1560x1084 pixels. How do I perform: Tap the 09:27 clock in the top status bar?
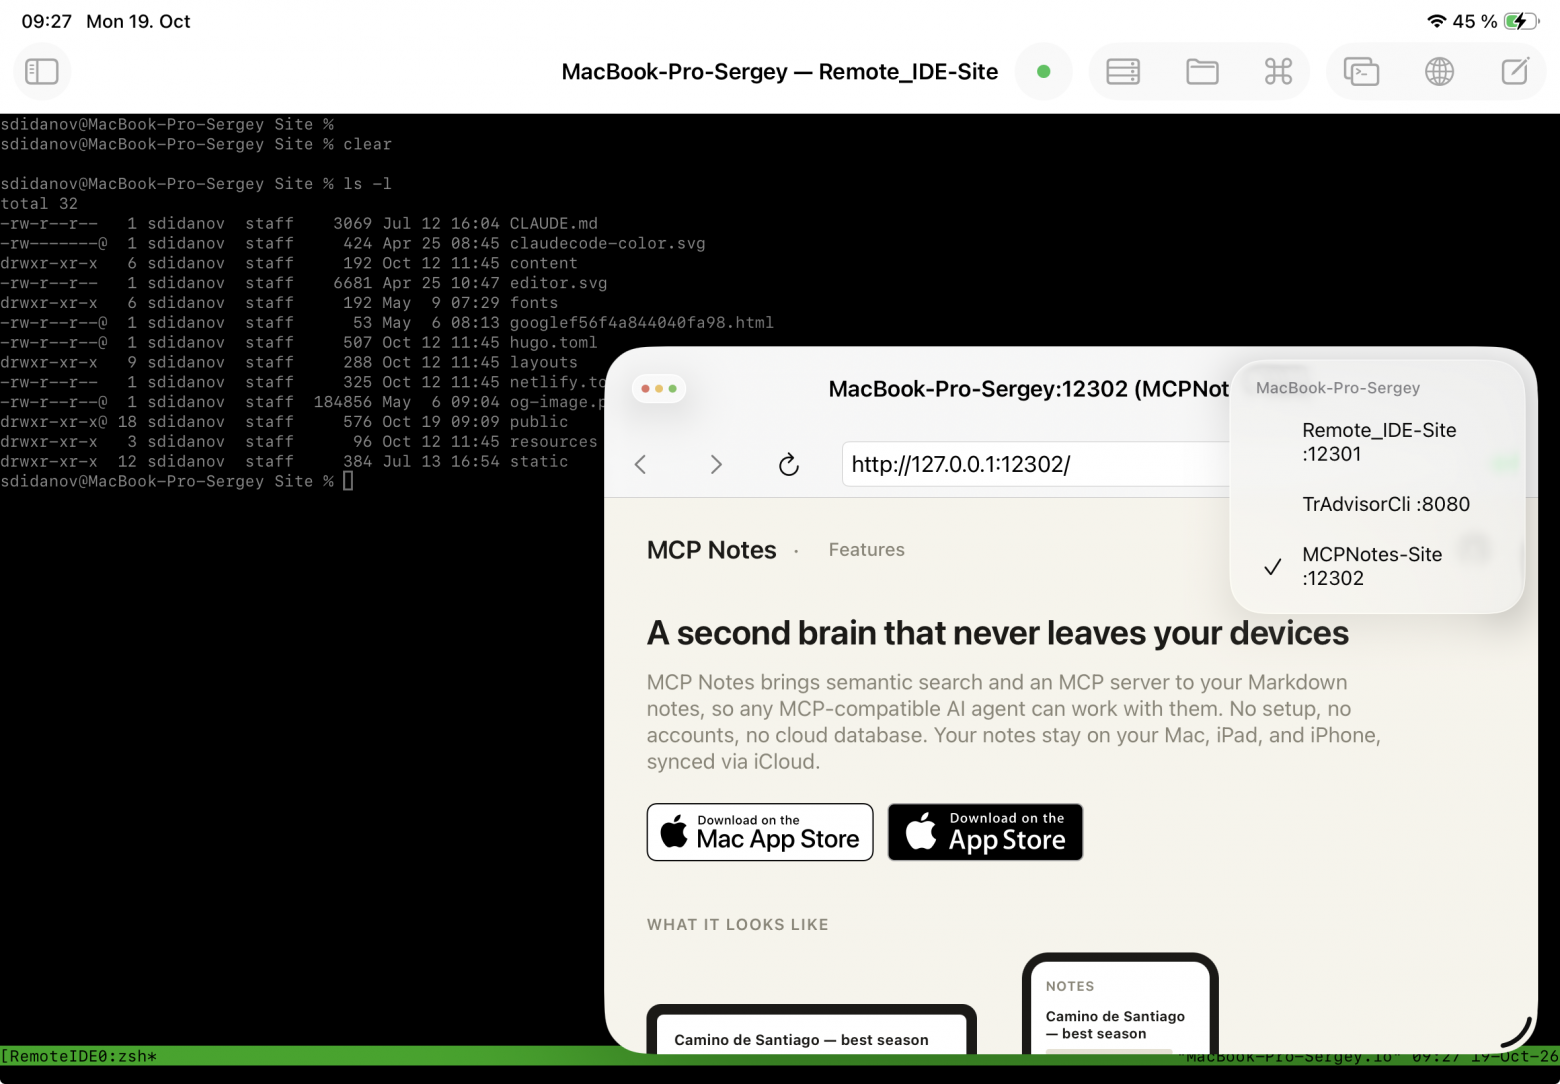pos(47,21)
